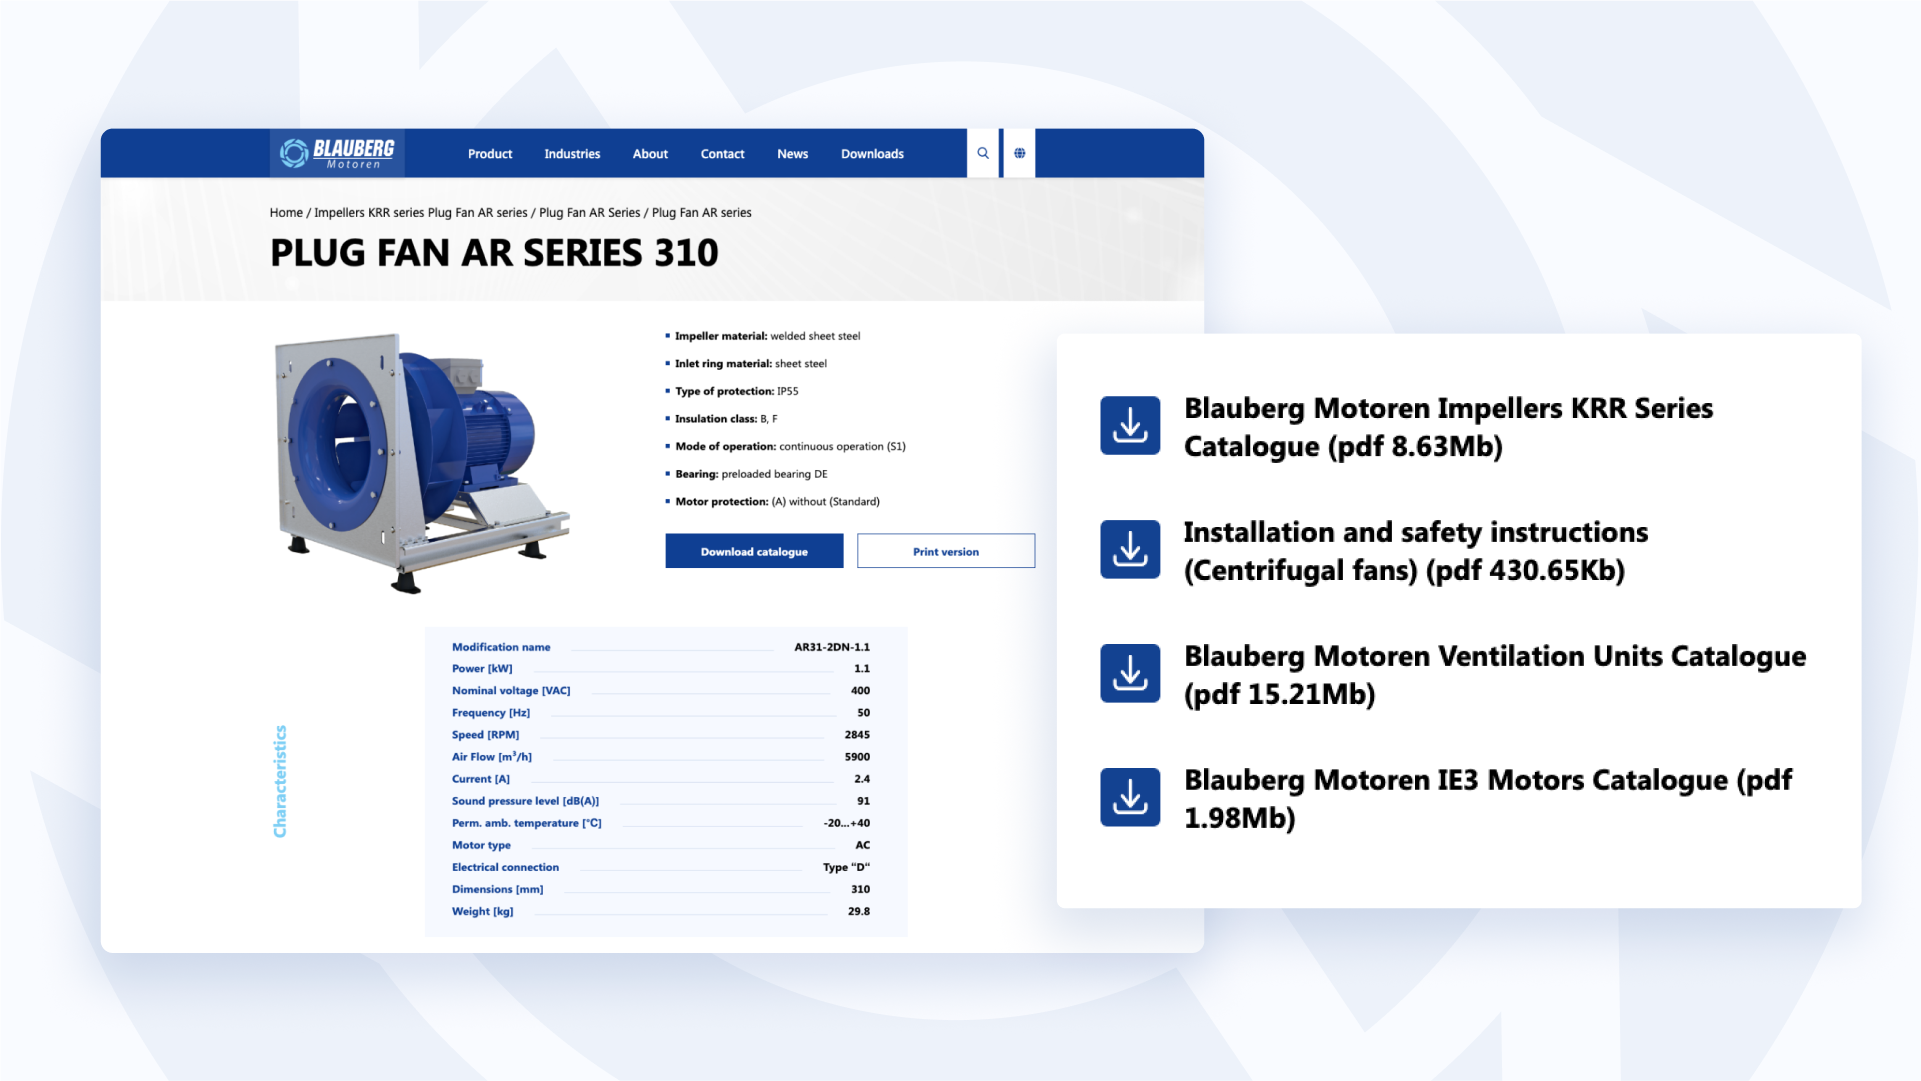Screen dimensions: 1921x1081
Task: Select the News menu item
Action: 792,154
